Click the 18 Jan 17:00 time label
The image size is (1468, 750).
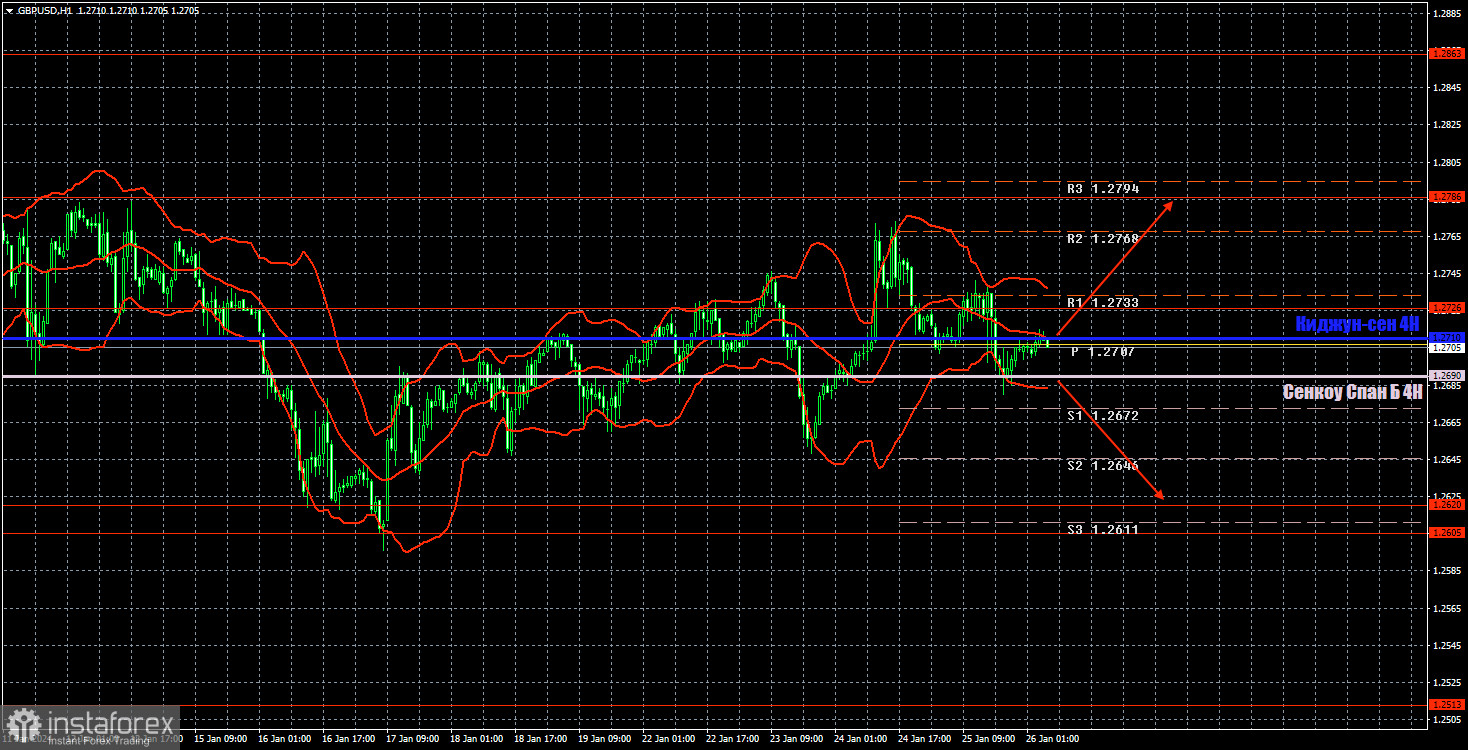(541, 739)
